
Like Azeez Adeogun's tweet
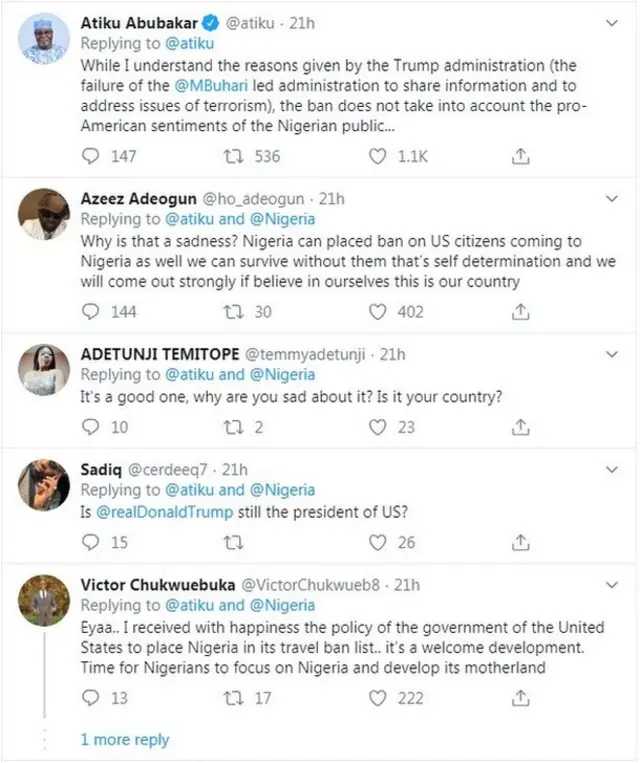click(x=377, y=312)
